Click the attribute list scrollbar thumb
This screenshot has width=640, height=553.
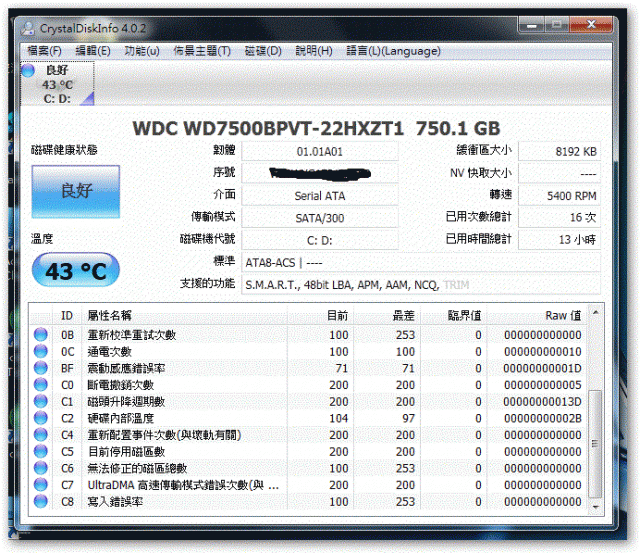595,444
